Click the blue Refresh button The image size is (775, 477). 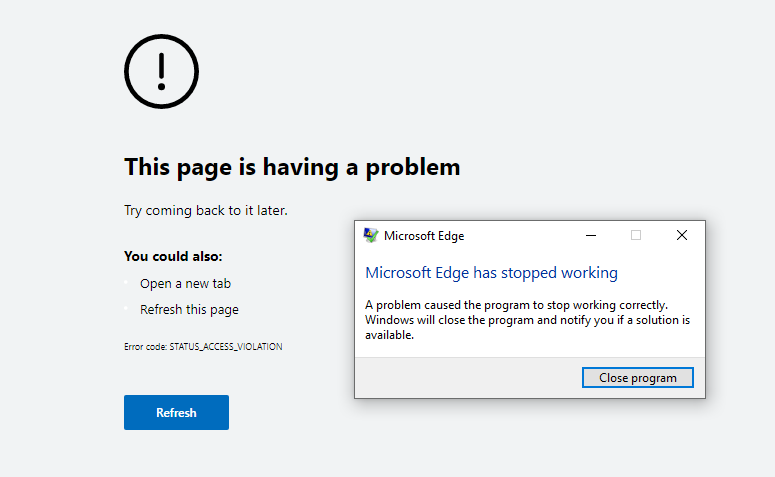click(x=176, y=412)
